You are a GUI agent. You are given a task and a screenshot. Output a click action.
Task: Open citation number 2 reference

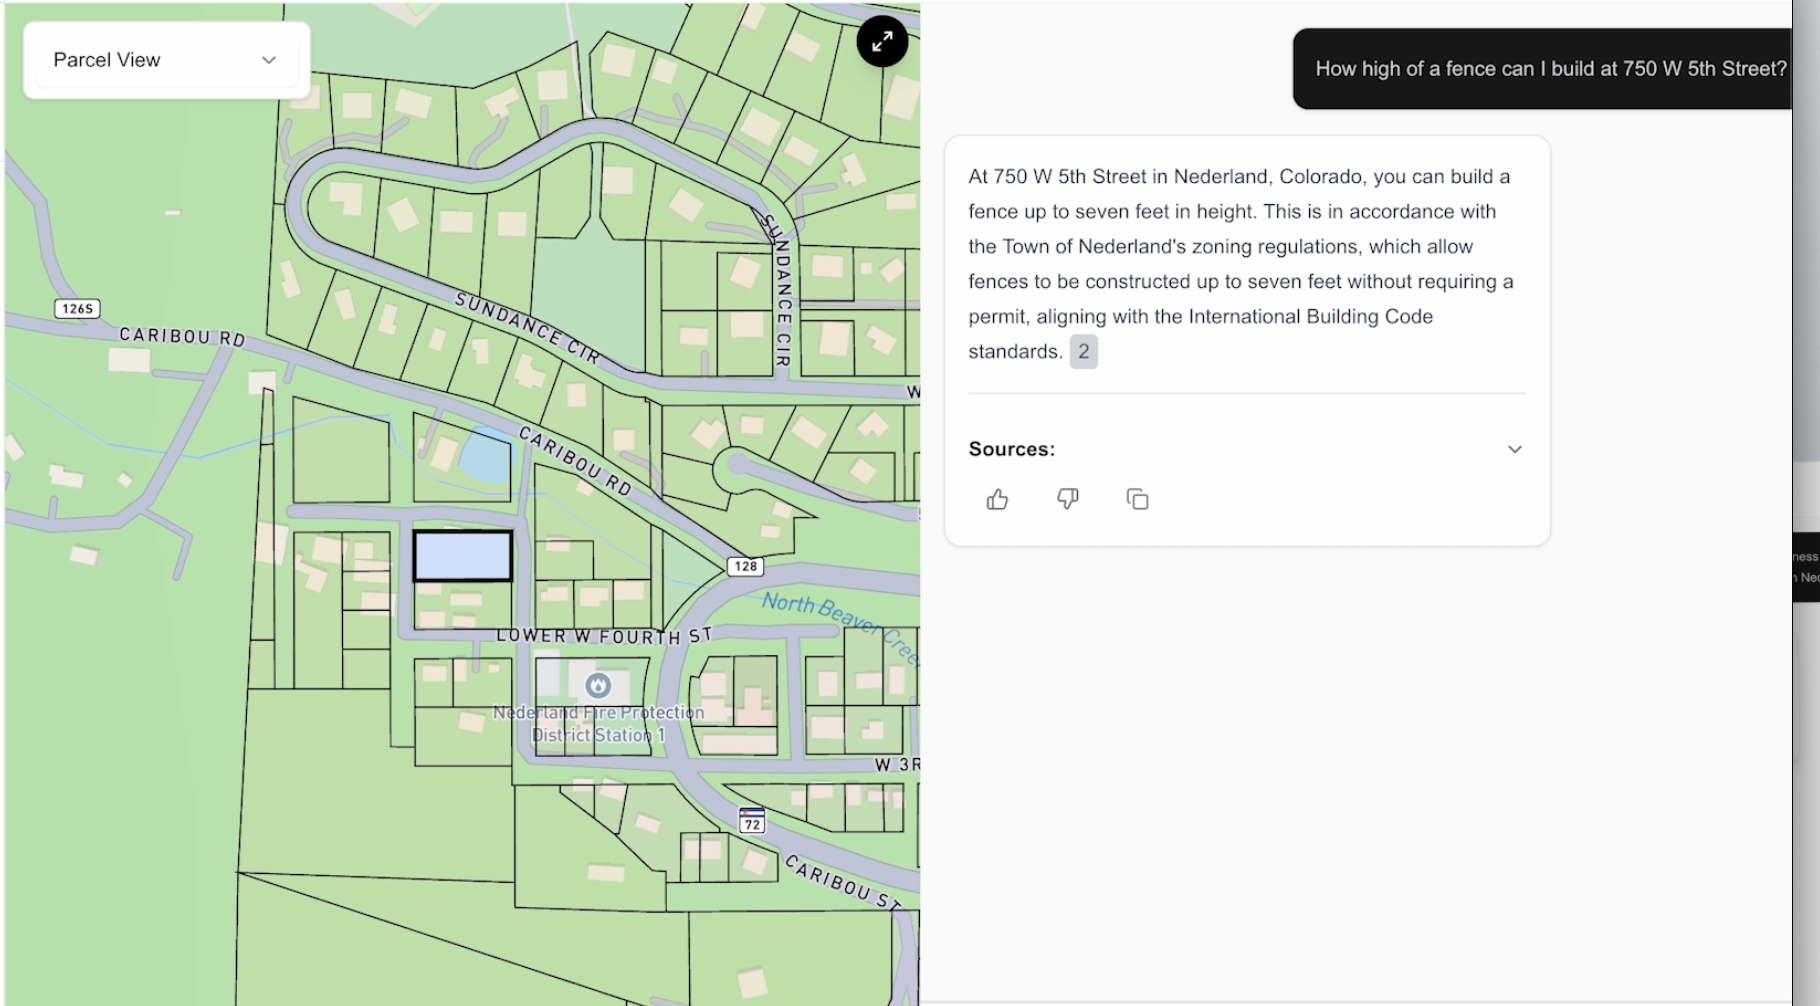click(x=1083, y=352)
